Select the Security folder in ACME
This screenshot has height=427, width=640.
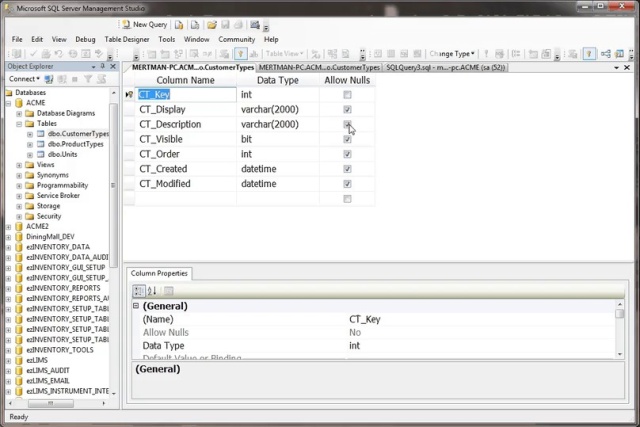pyautogui.click(x=49, y=216)
